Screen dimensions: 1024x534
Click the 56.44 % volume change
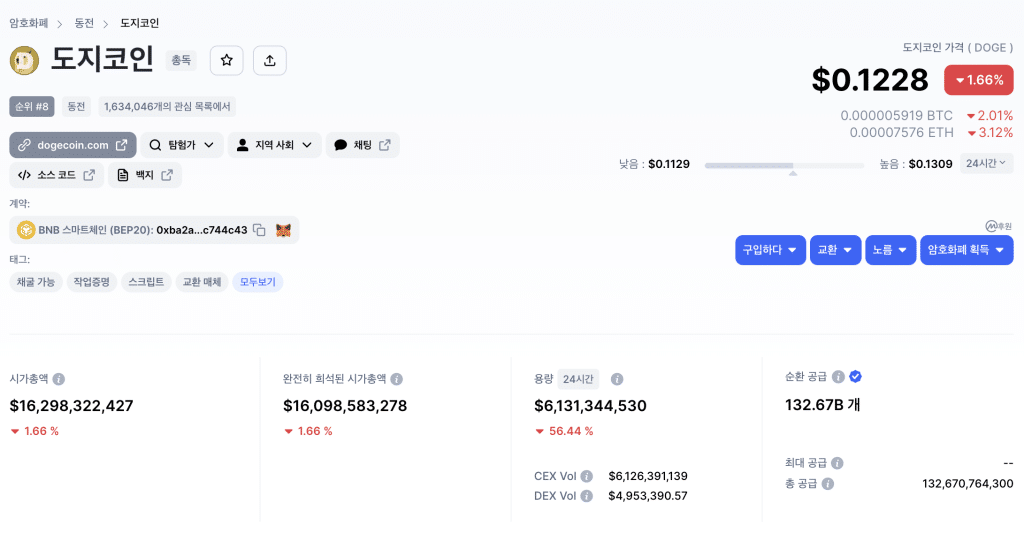564,431
